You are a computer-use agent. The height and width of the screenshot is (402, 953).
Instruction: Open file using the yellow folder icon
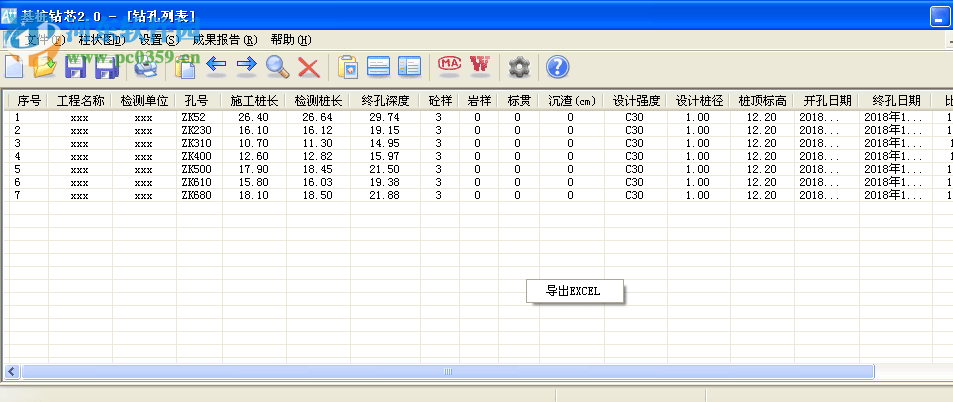(44, 66)
